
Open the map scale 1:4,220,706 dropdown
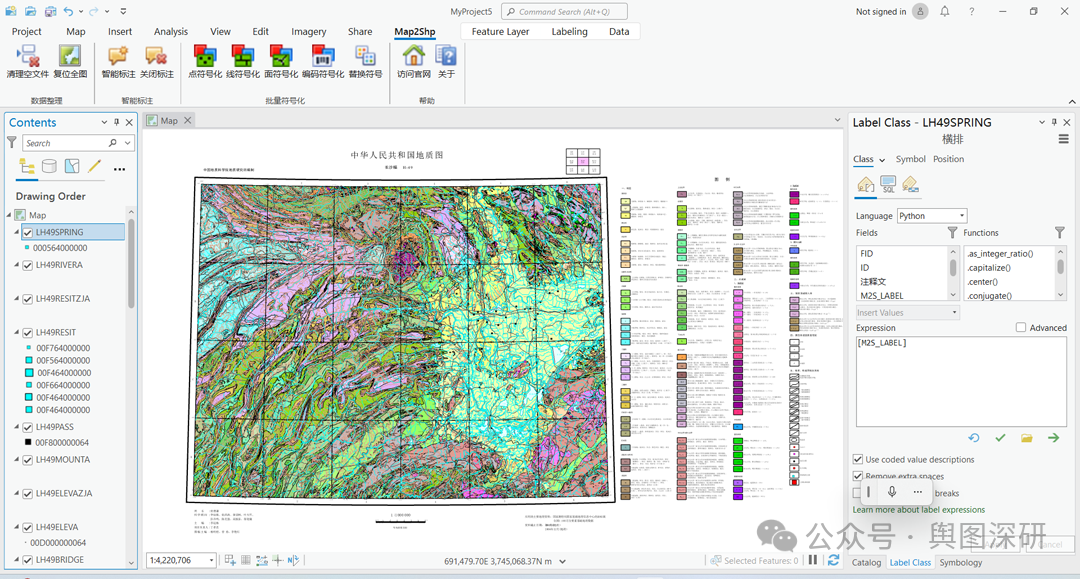click(211, 561)
